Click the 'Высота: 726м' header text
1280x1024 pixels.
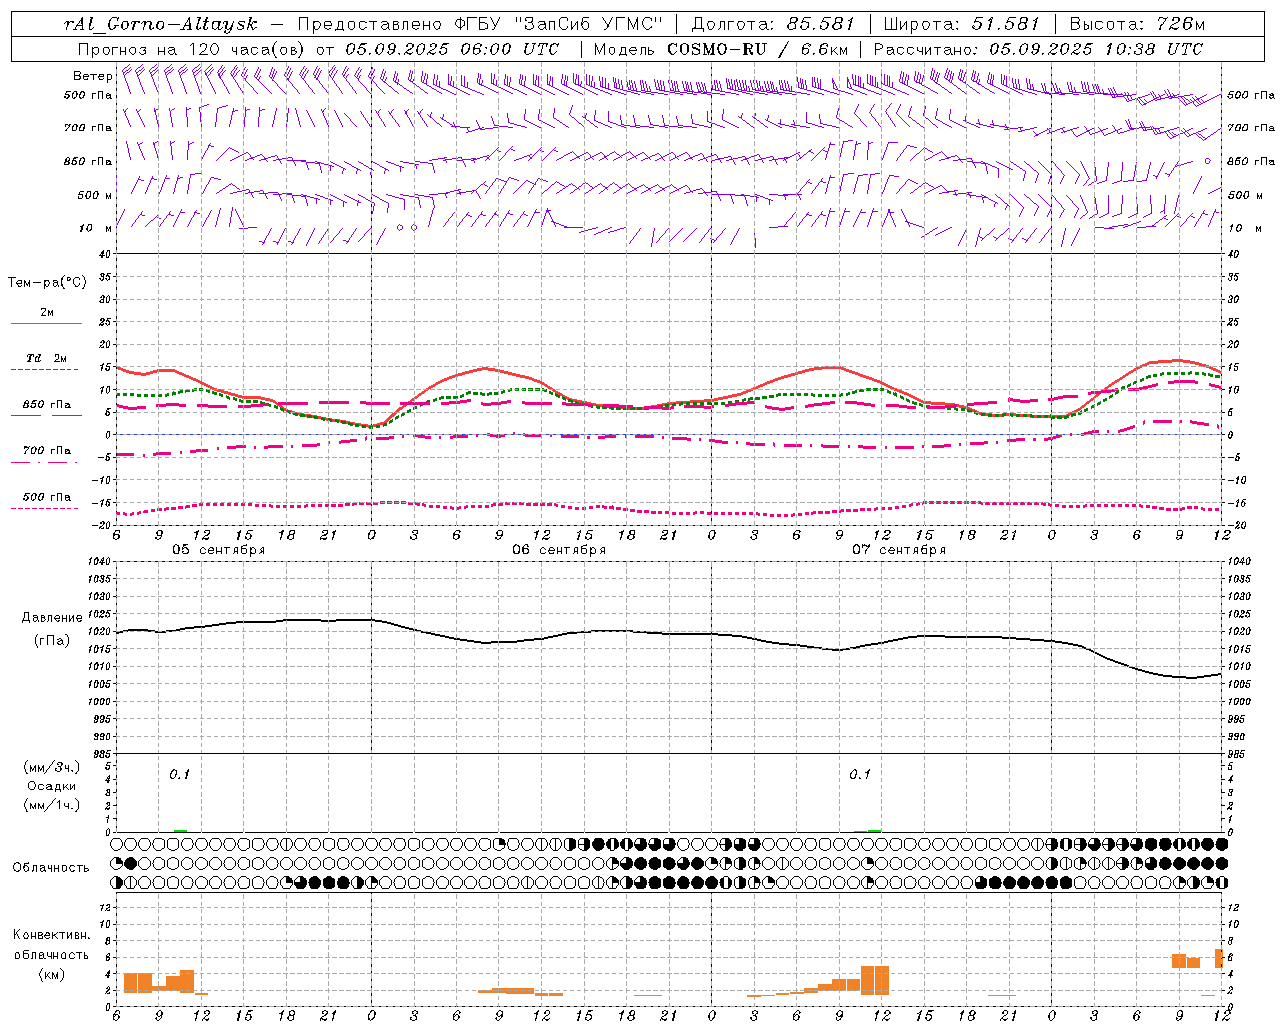1138,24
